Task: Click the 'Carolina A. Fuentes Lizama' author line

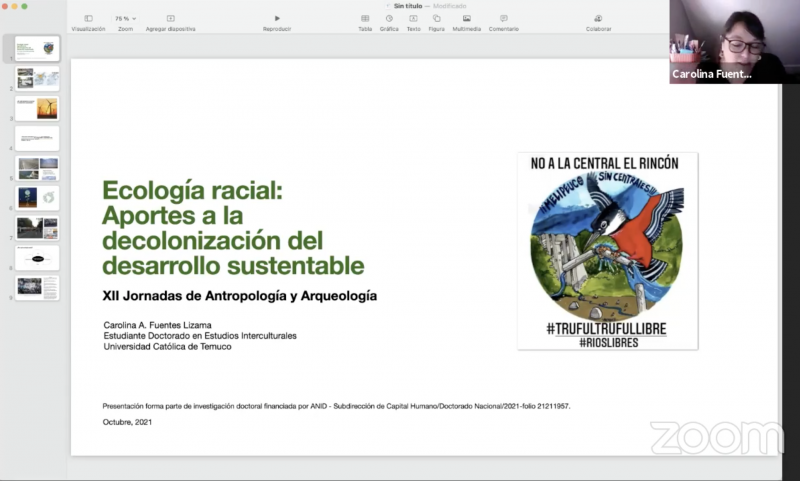Action: [157, 325]
